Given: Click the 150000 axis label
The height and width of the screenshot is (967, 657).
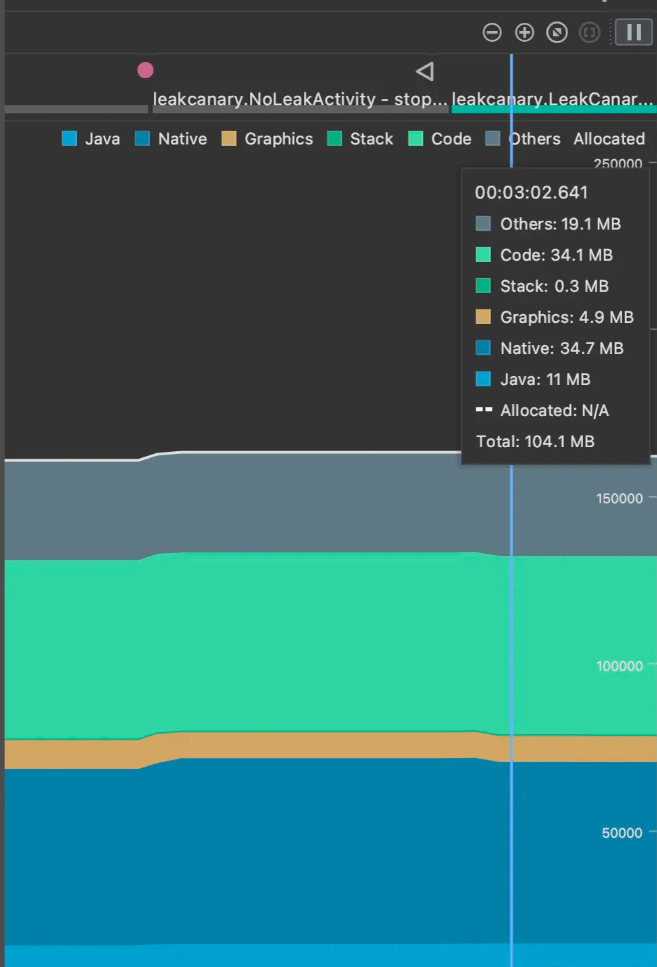Looking at the screenshot, I should point(619,498).
